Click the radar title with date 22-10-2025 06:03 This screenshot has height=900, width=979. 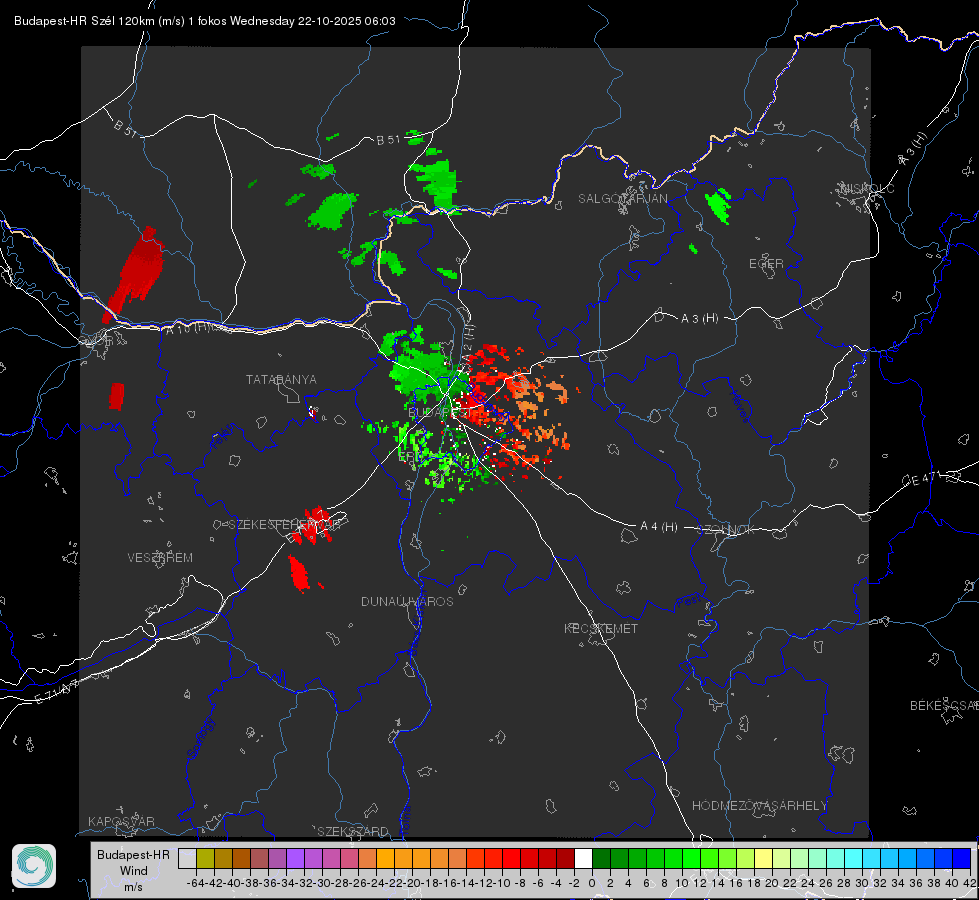204,21
